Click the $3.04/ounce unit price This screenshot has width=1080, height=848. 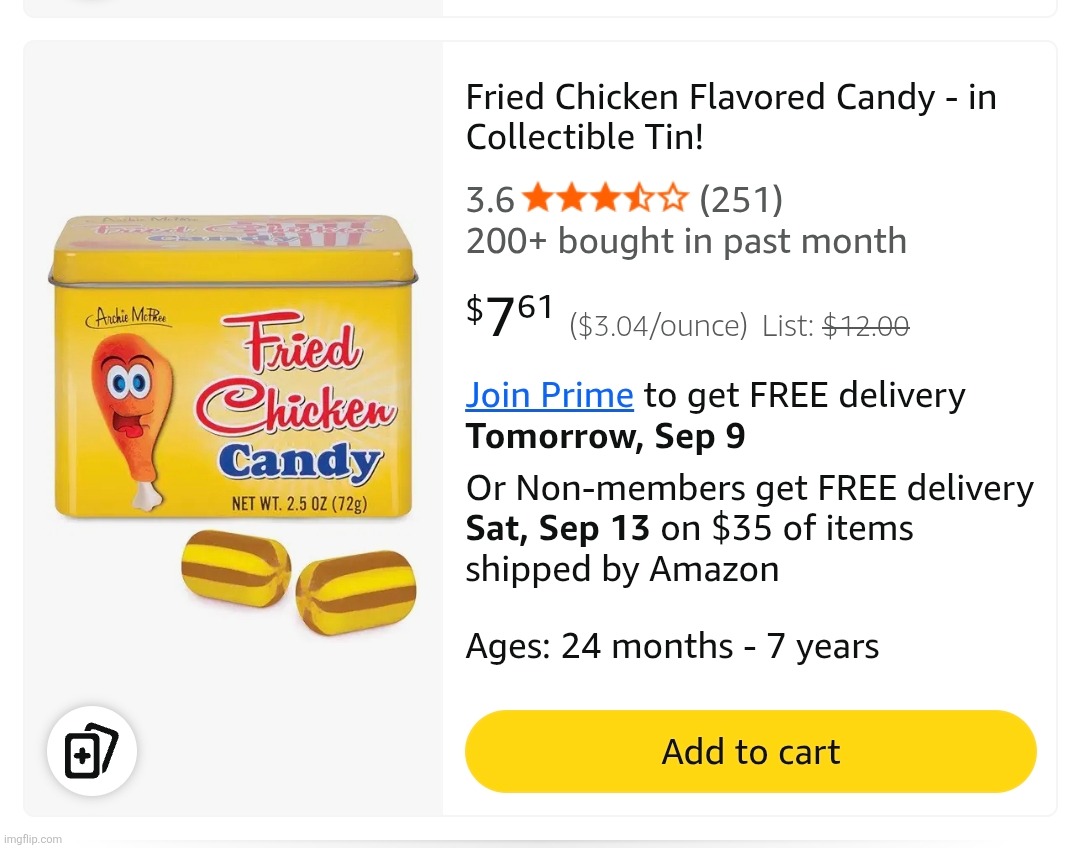[658, 326]
